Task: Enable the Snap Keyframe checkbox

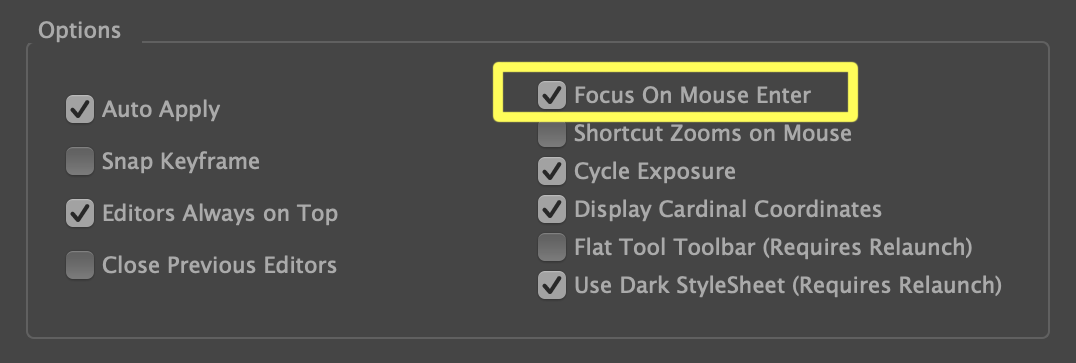Action: pos(80,161)
